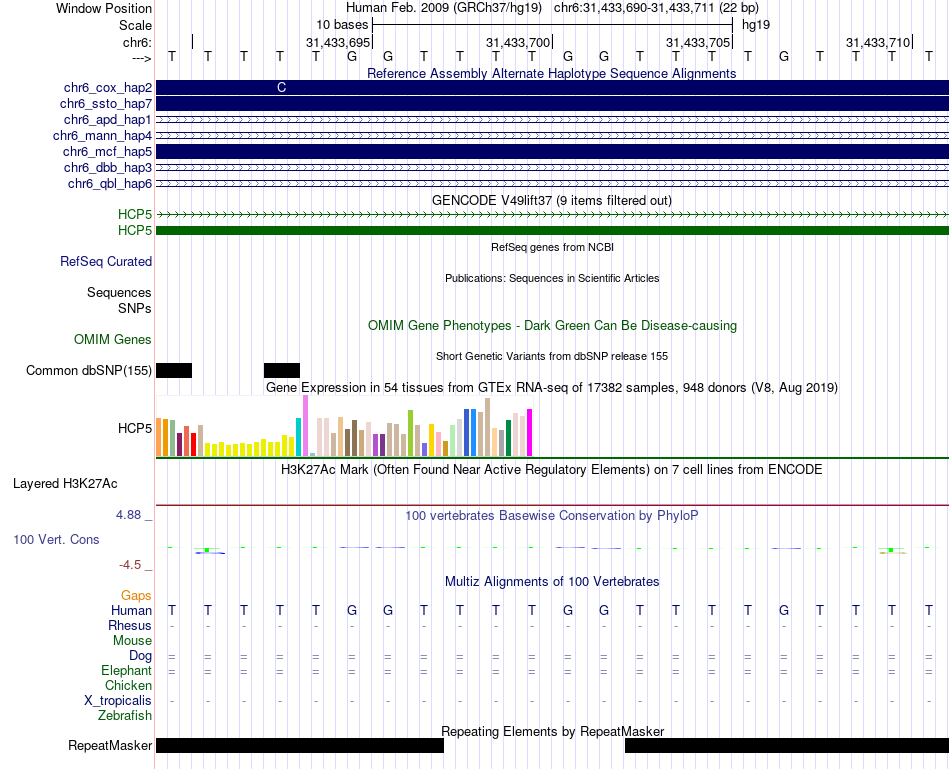The height and width of the screenshot is (769, 950).
Task: Select the chr6_mcf_hap5 label
Action: tap(107, 151)
